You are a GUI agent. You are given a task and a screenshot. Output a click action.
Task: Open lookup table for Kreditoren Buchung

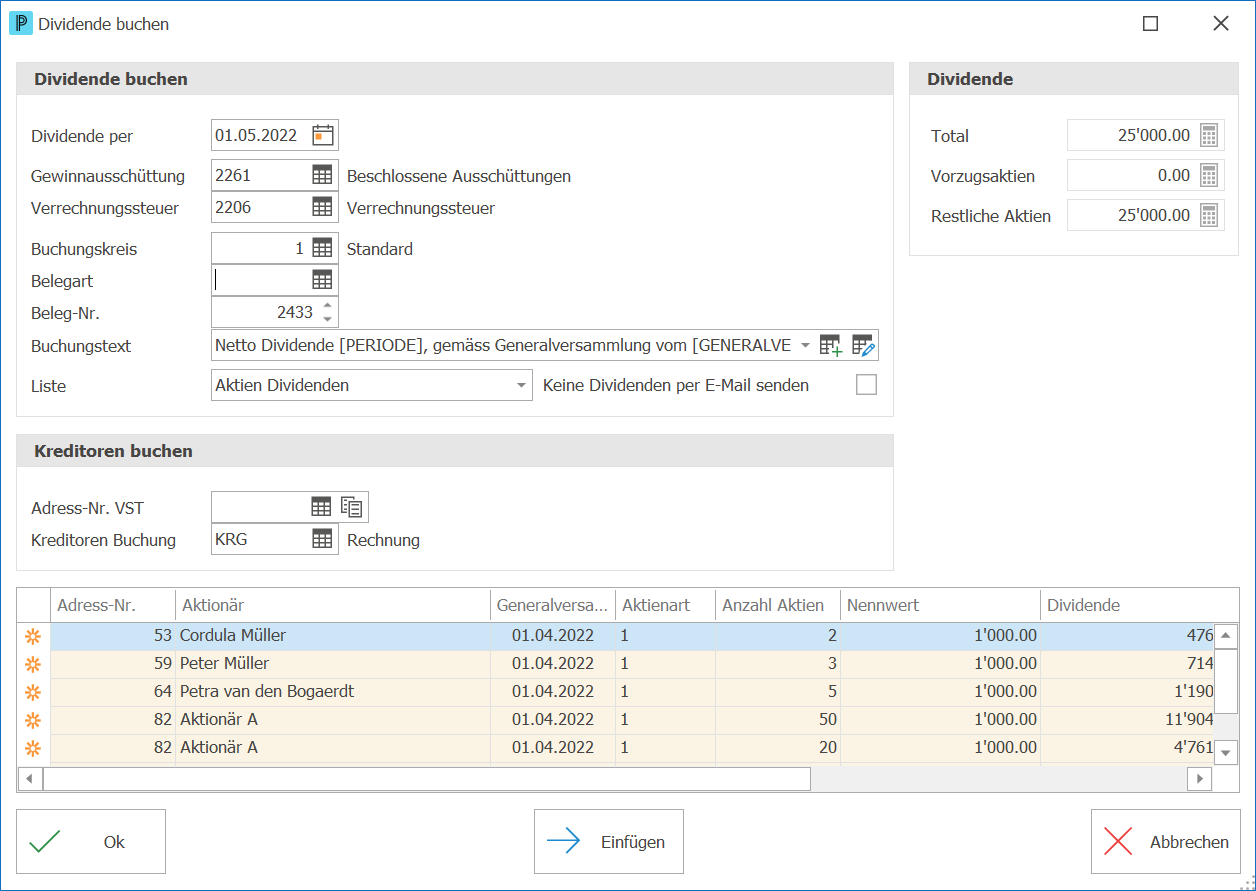[322, 540]
